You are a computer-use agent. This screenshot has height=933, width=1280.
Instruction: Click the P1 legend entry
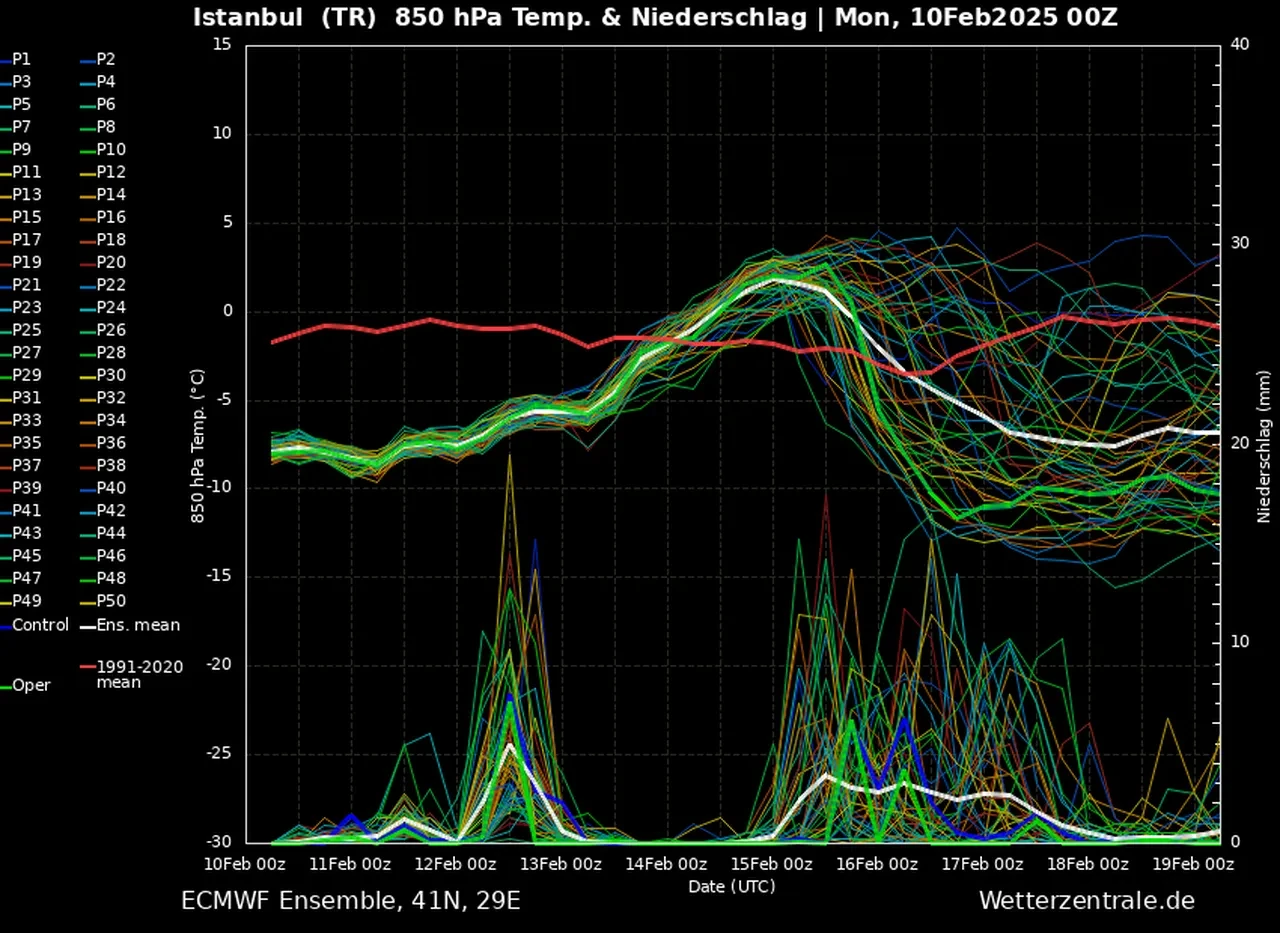[x=22, y=59]
